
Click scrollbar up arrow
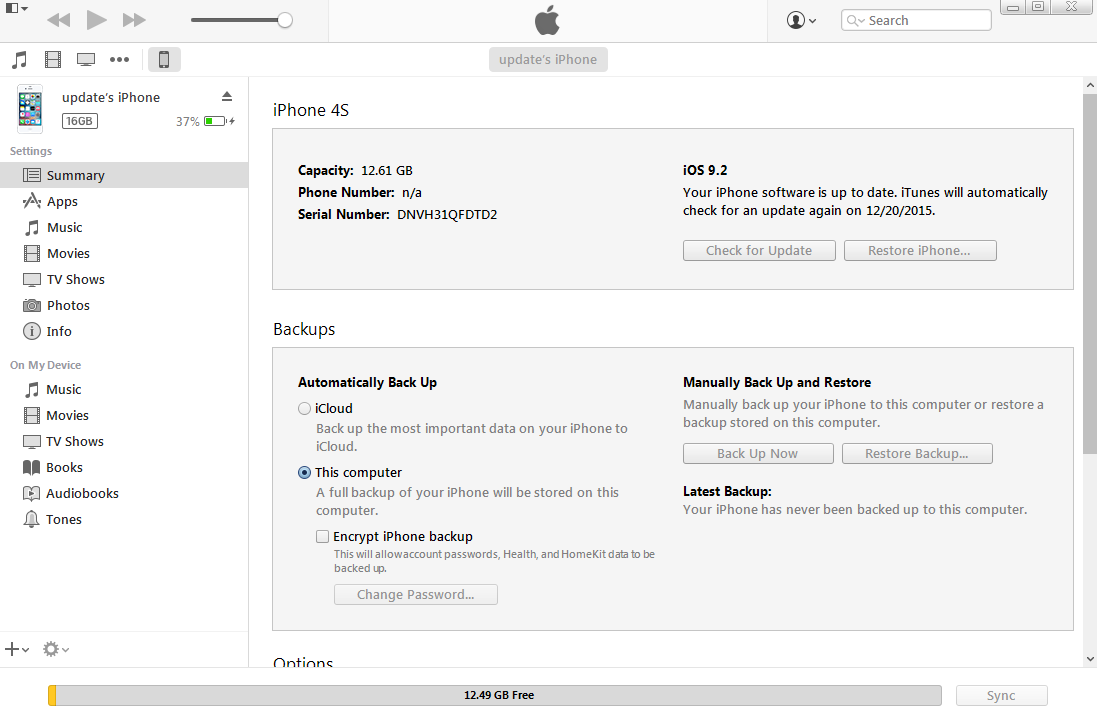pos(1090,85)
